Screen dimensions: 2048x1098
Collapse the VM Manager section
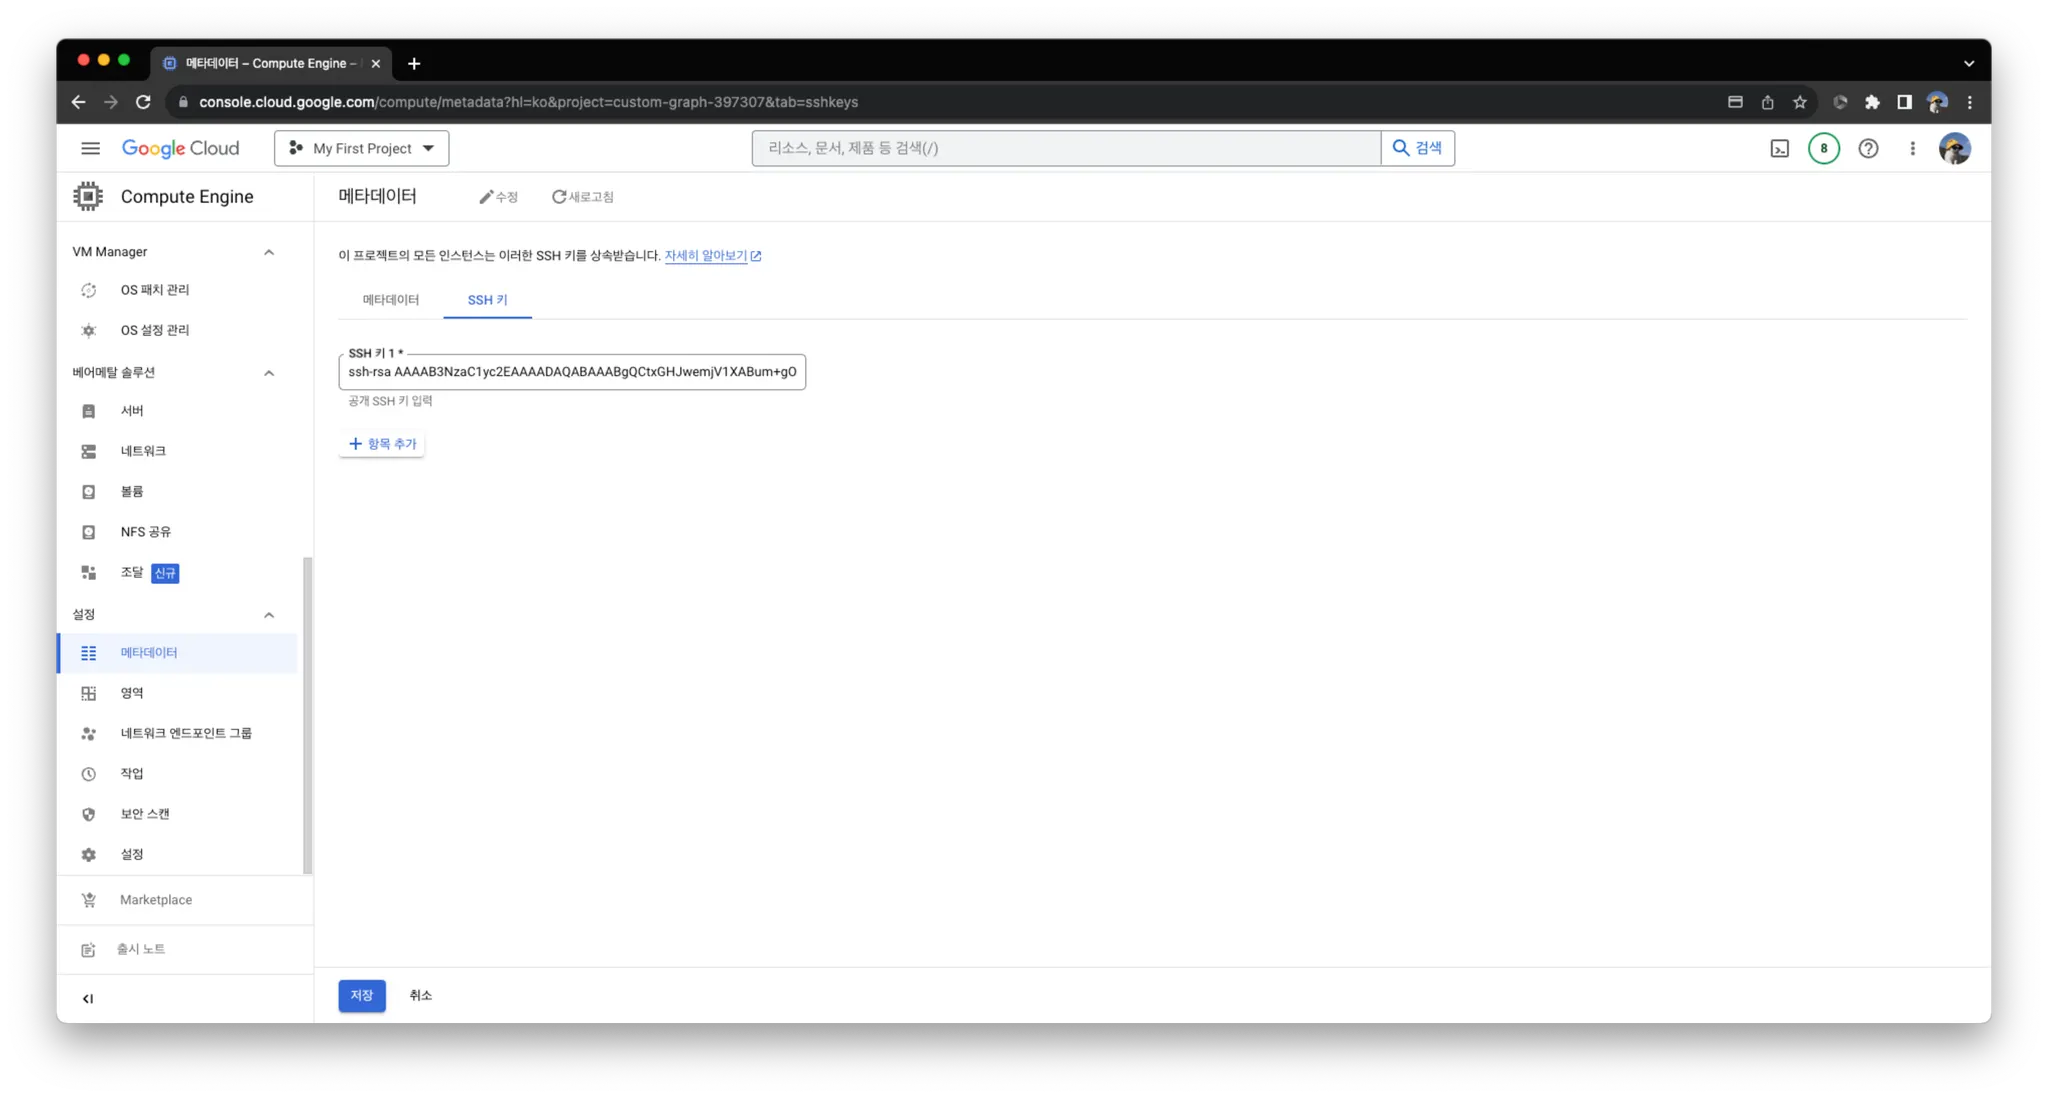pyautogui.click(x=268, y=252)
